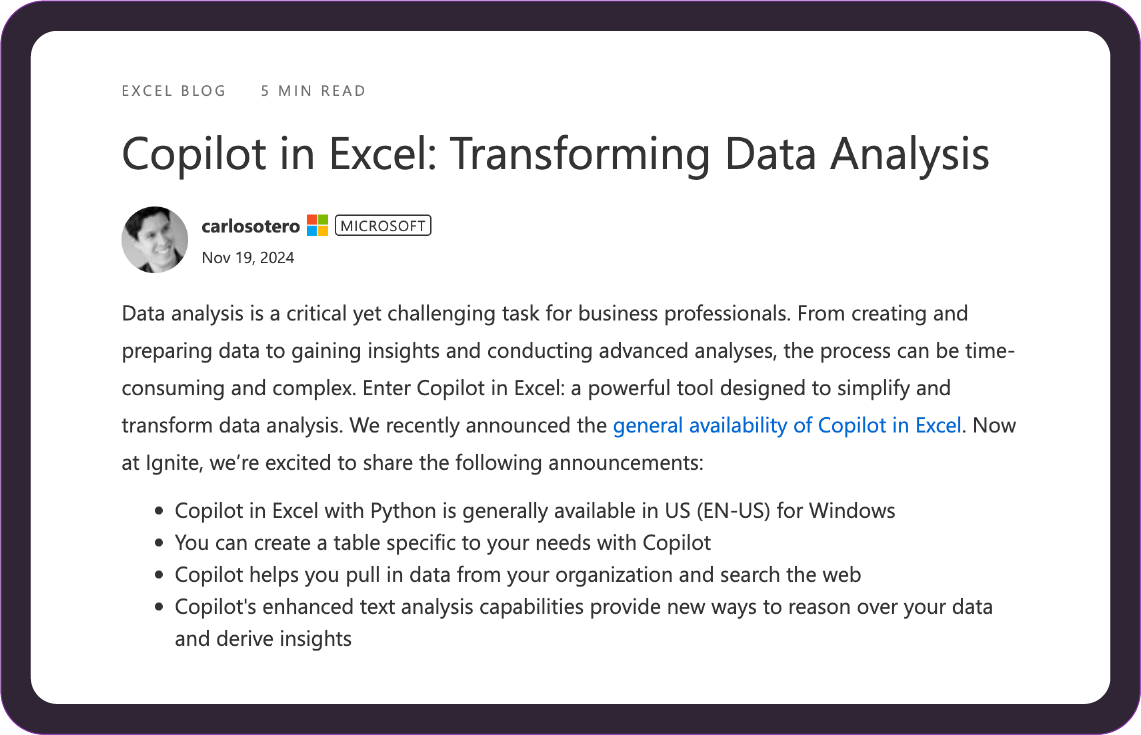The width and height of the screenshot is (1141, 735).
Task: Click the Nov 19, 2024 publish date
Action: click(247, 258)
